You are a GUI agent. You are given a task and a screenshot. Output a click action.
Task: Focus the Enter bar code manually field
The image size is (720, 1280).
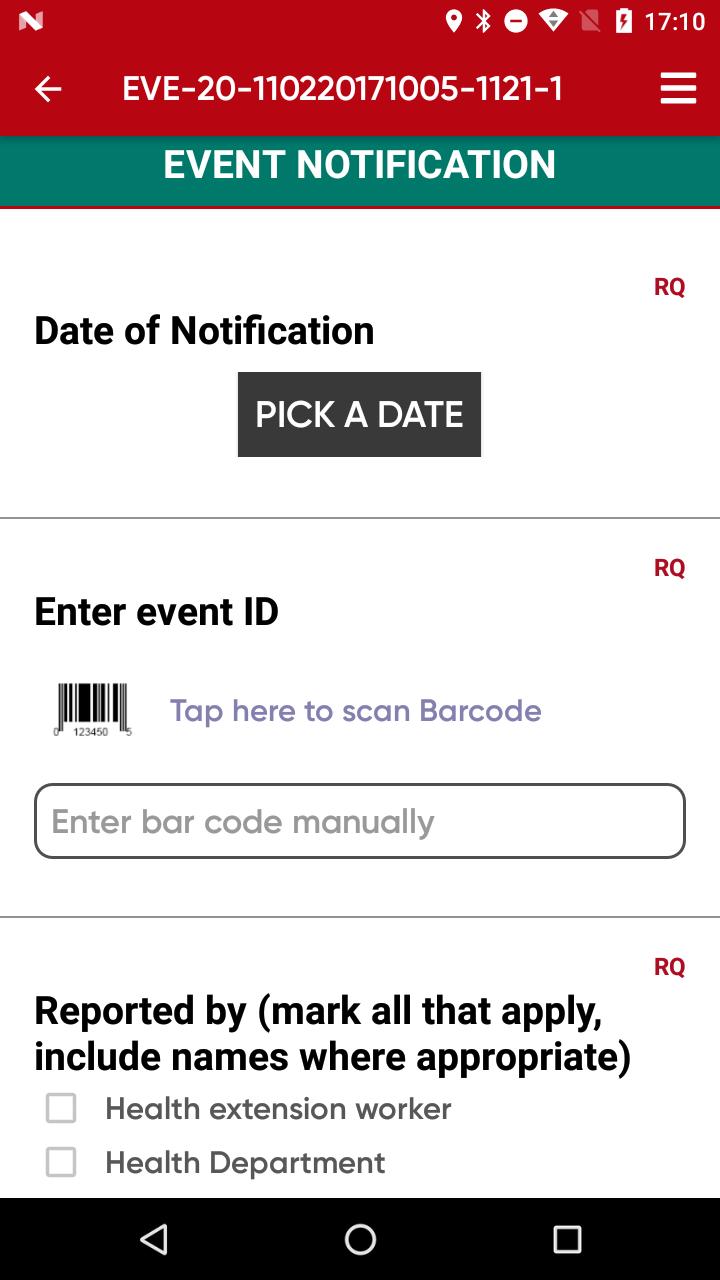[x=360, y=821]
